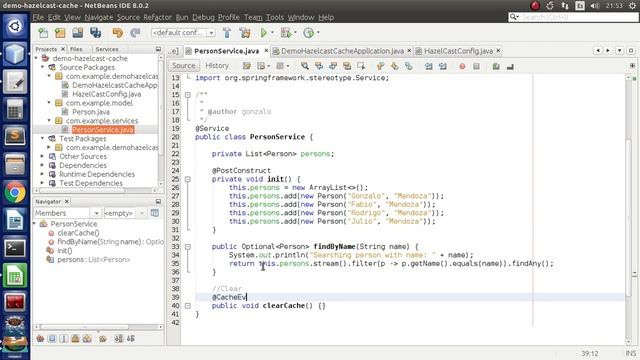Fold the init() method at line 25

coord(188,179)
